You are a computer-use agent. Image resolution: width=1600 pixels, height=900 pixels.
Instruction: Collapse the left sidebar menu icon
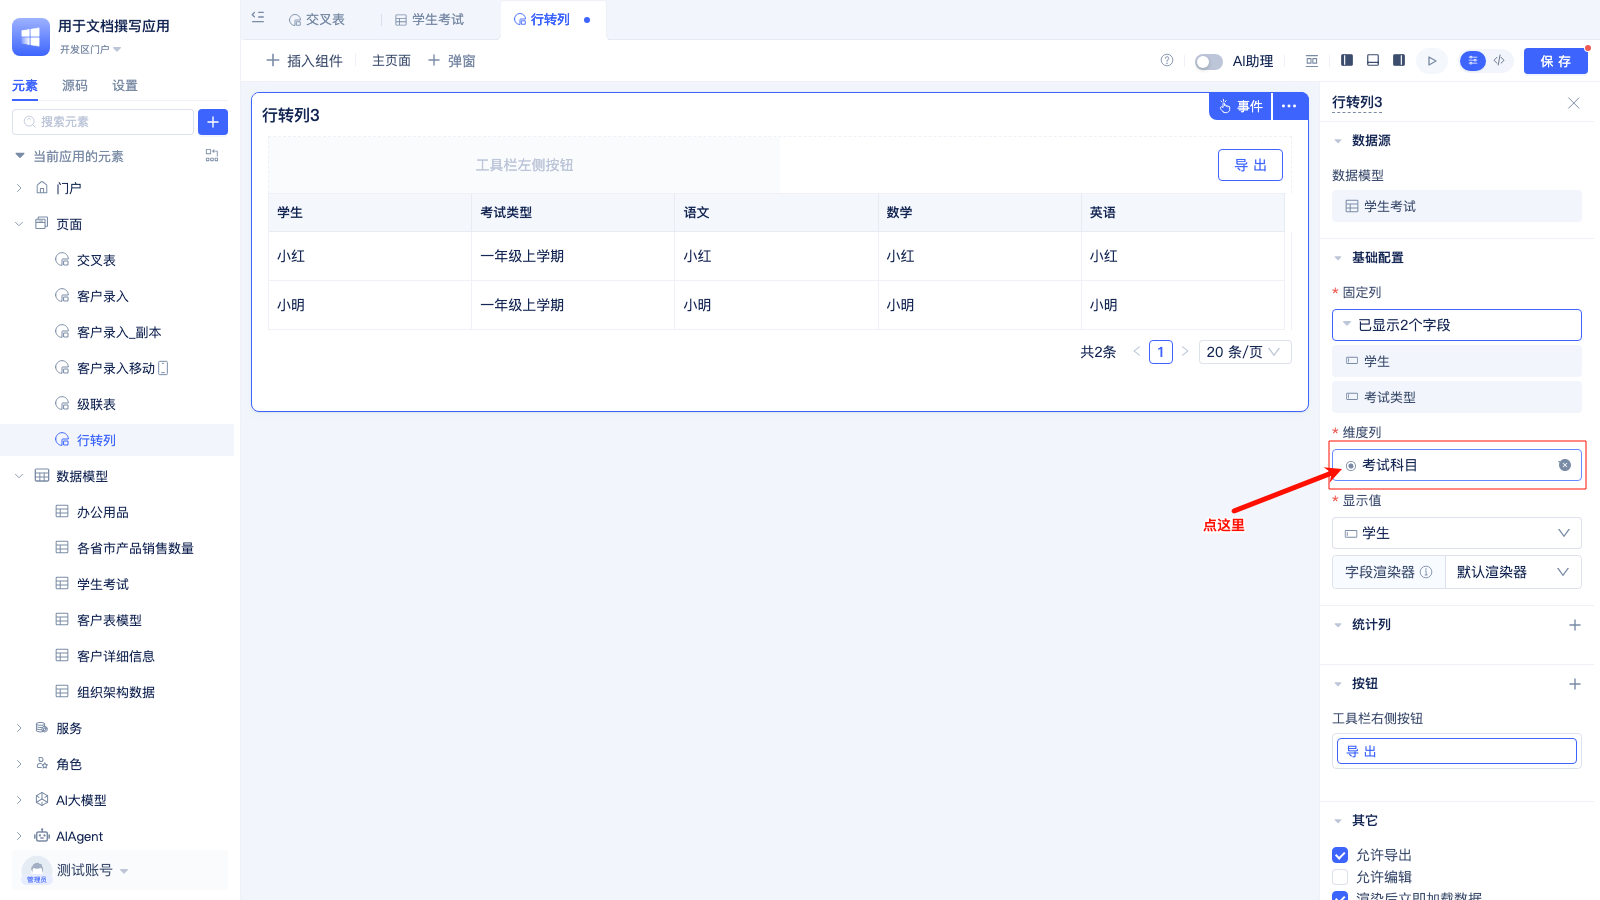258,17
